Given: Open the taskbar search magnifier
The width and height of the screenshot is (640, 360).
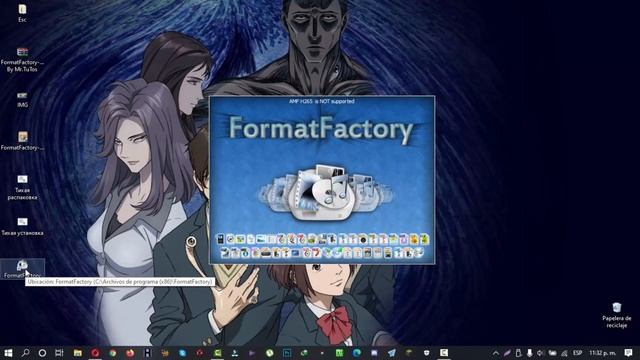Looking at the screenshot, I should coord(25,353).
